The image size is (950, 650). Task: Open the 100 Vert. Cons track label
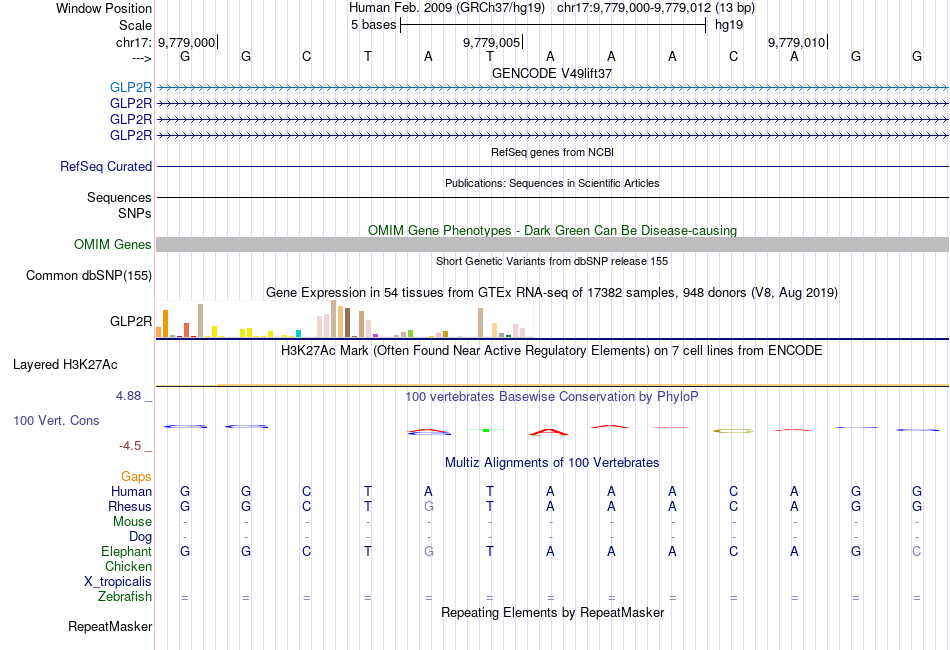click(56, 420)
